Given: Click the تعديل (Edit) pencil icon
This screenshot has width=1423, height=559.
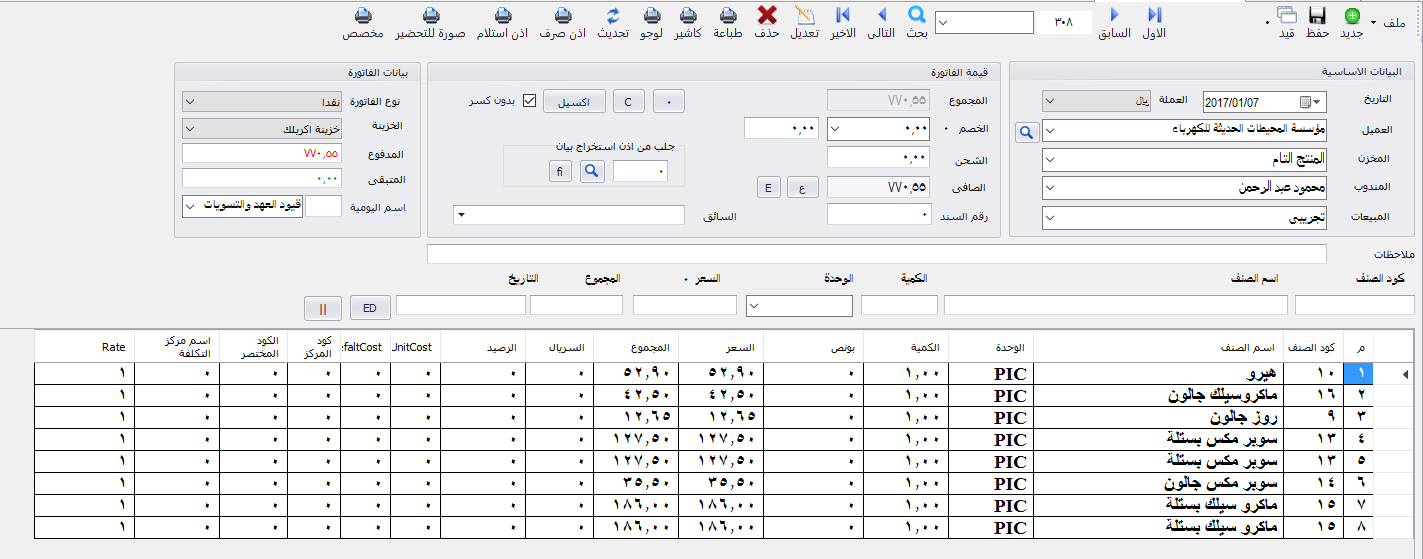Looking at the screenshot, I should coord(804,15).
